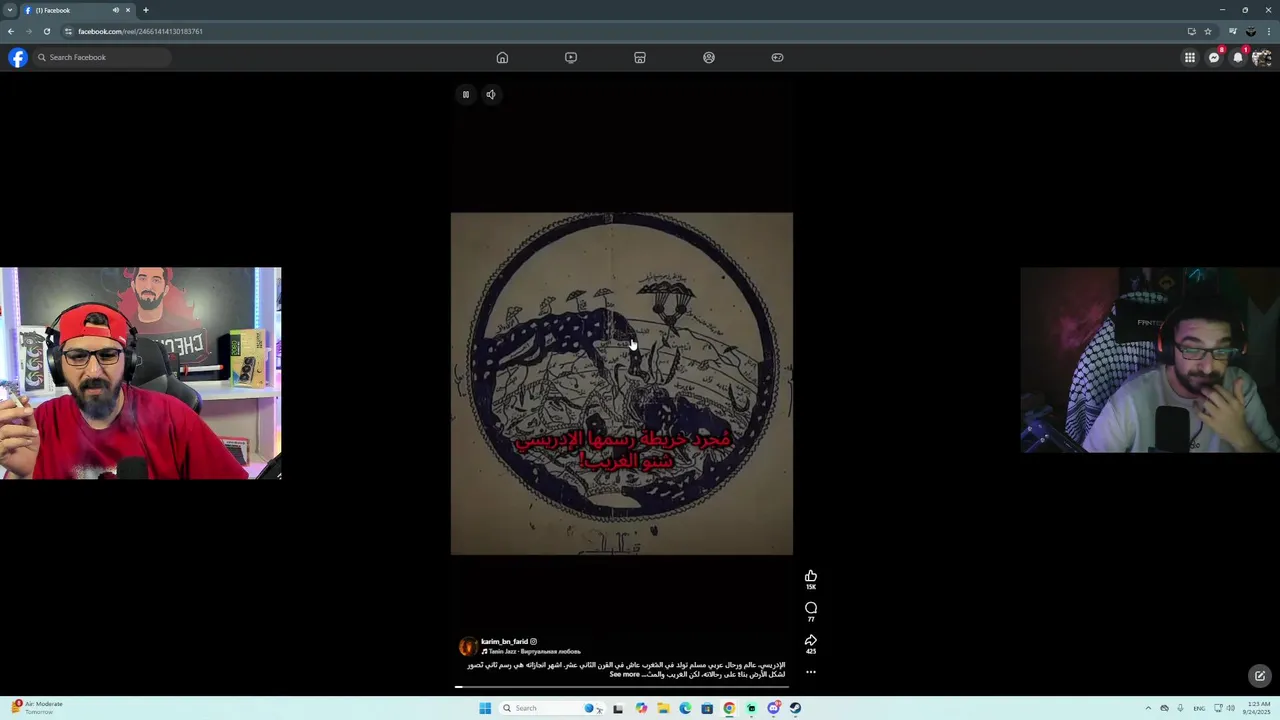Open the tab search dropdown arrow
This screenshot has width=1280, height=720.
(9, 10)
